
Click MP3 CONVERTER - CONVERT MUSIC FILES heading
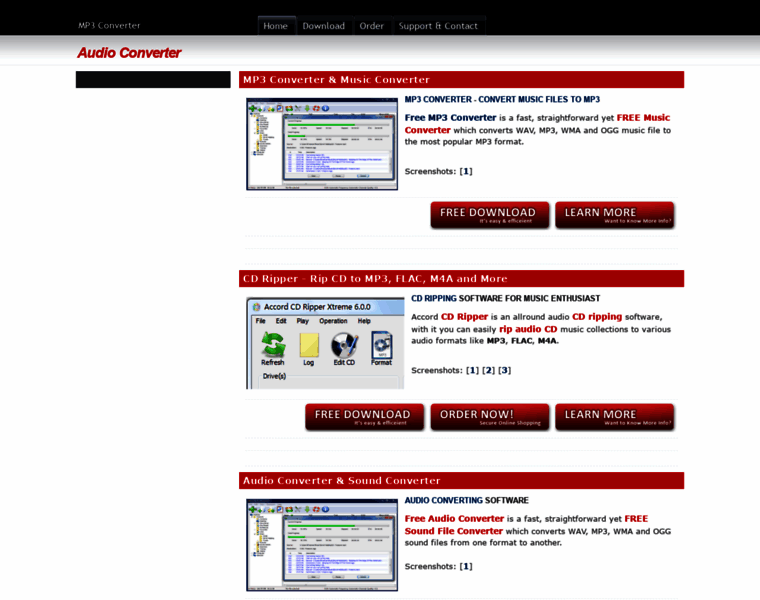[x=502, y=99]
